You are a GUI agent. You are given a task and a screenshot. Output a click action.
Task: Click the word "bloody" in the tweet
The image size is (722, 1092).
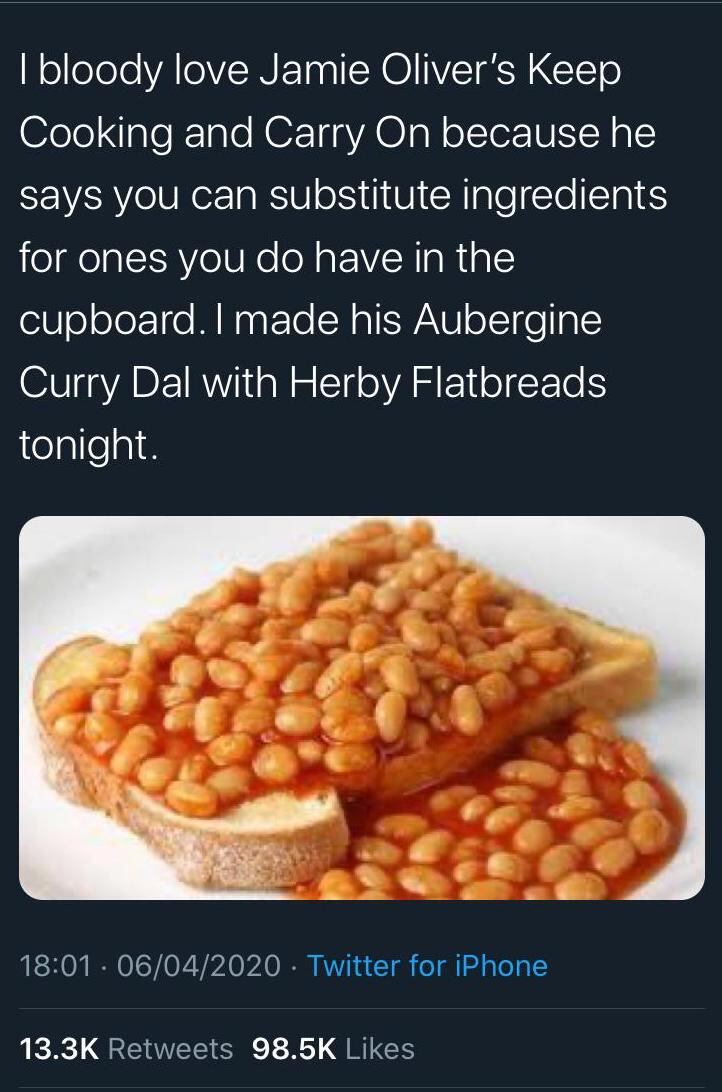(x=99, y=70)
